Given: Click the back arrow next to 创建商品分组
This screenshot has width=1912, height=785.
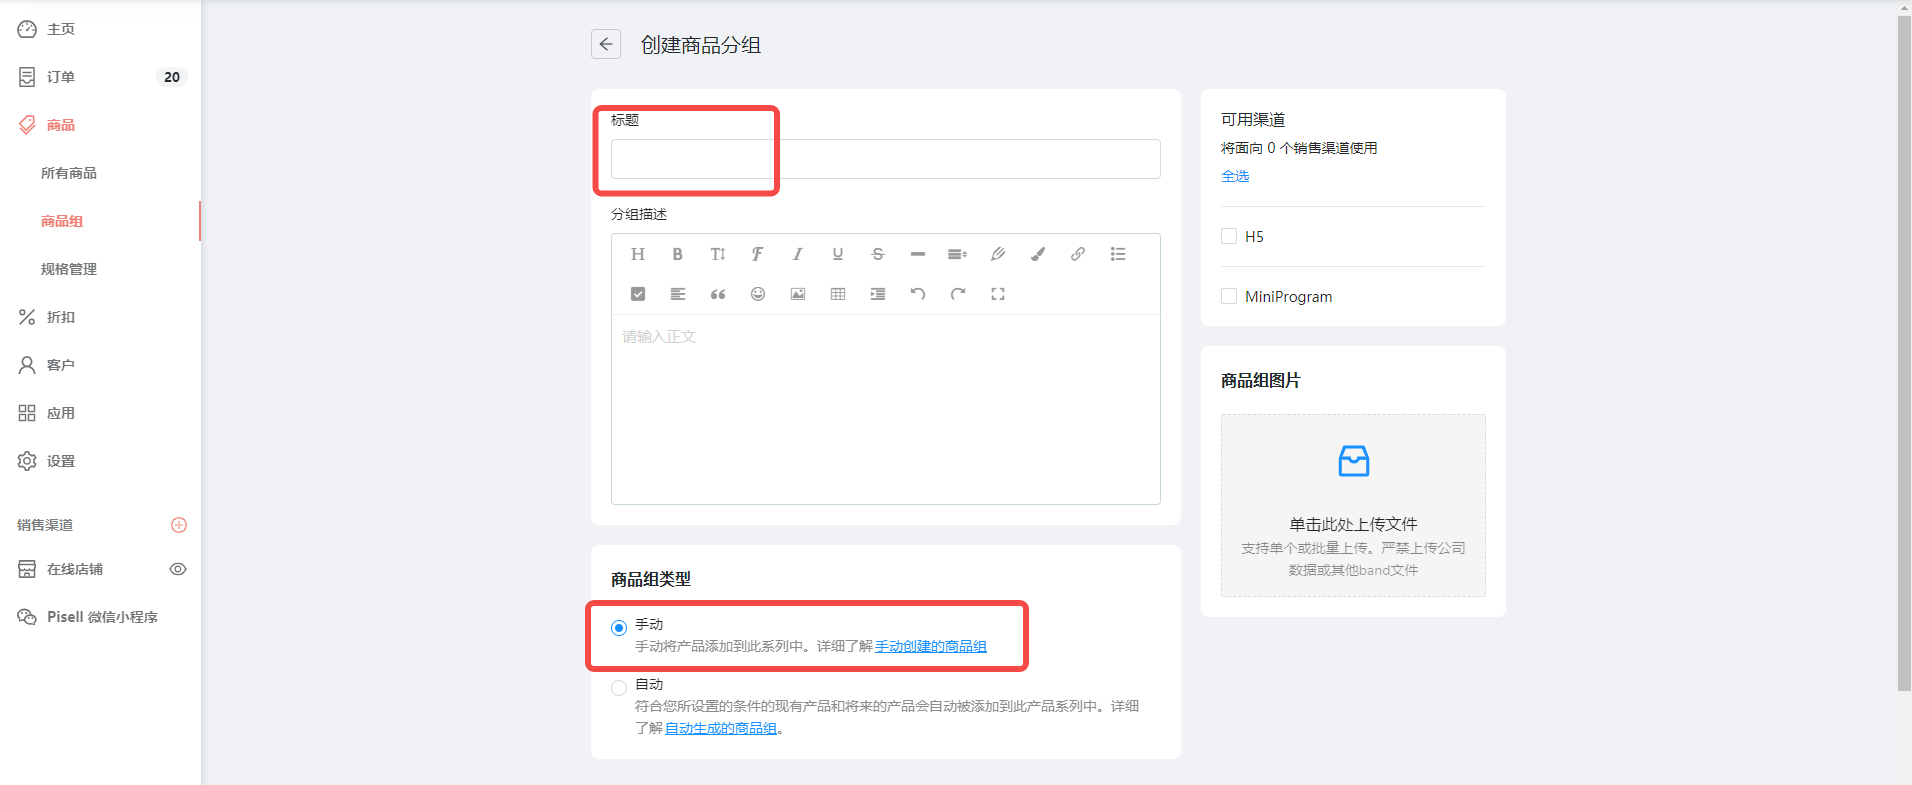Looking at the screenshot, I should pyautogui.click(x=606, y=44).
